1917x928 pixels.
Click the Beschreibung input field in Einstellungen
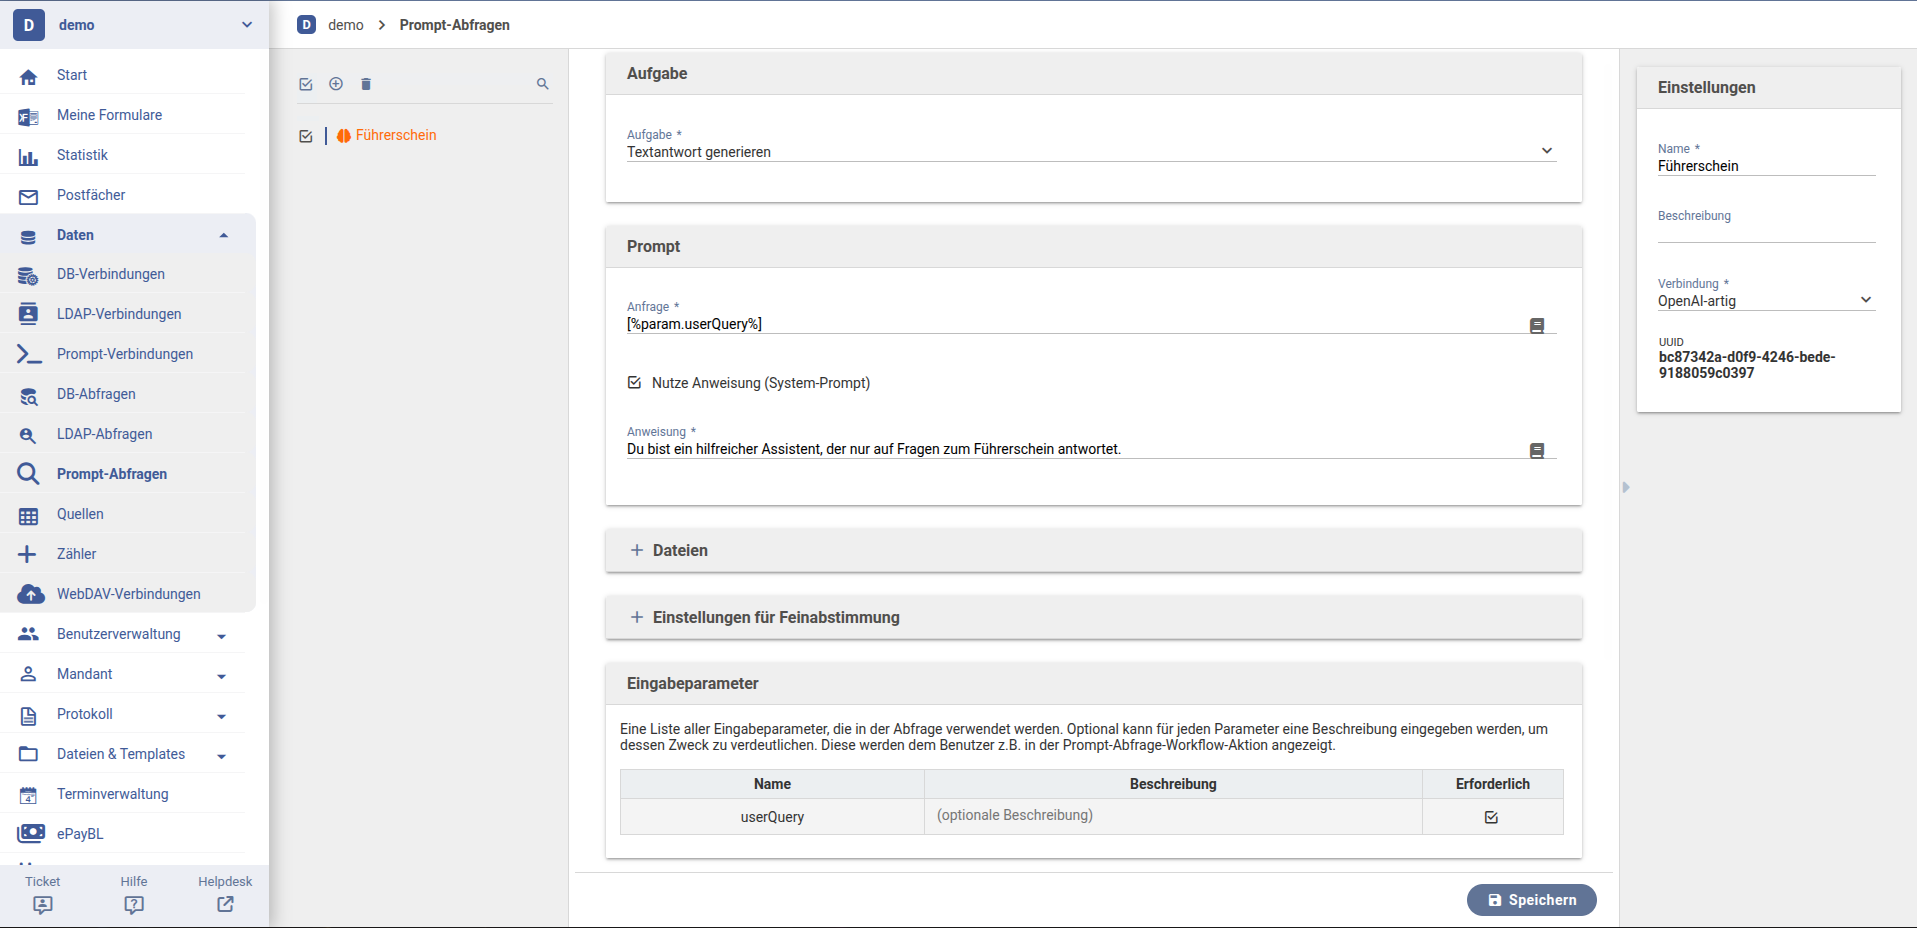(1765, 232)
